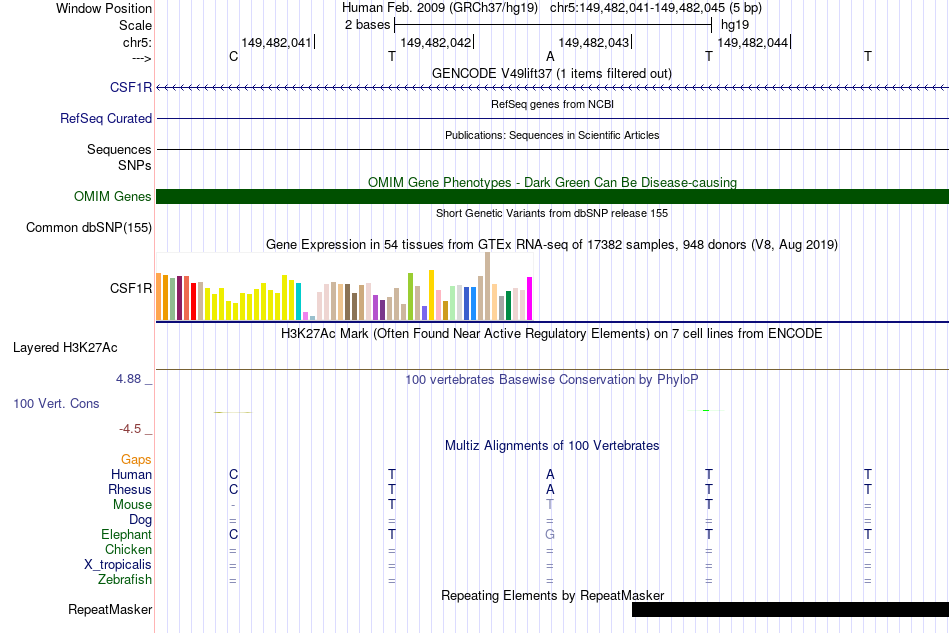Click the hg19 assembly label by the scale
Viewport: 950px width, 633px height.
pyautogui.click(x=734, y=25)
